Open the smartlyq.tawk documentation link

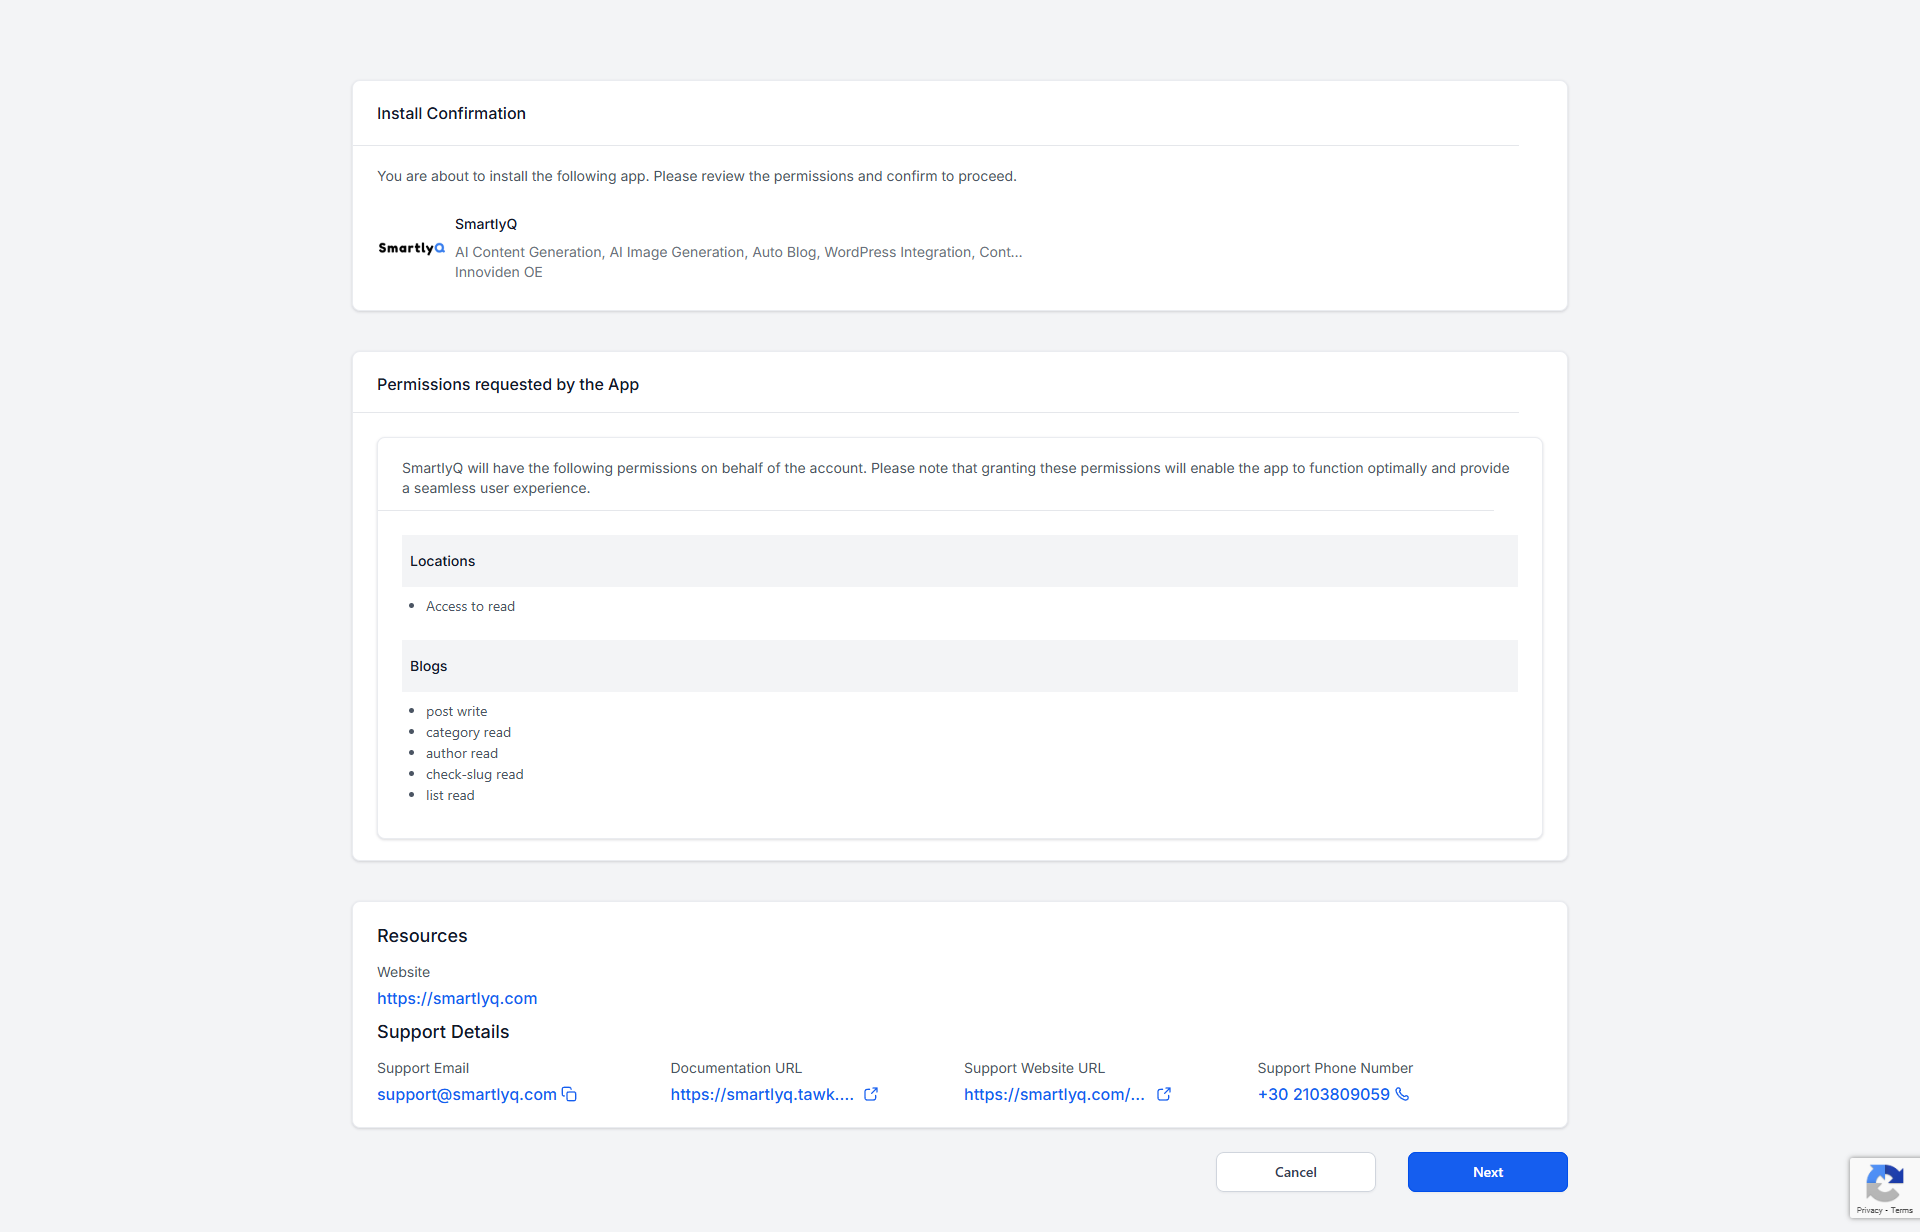[762, 1094]
